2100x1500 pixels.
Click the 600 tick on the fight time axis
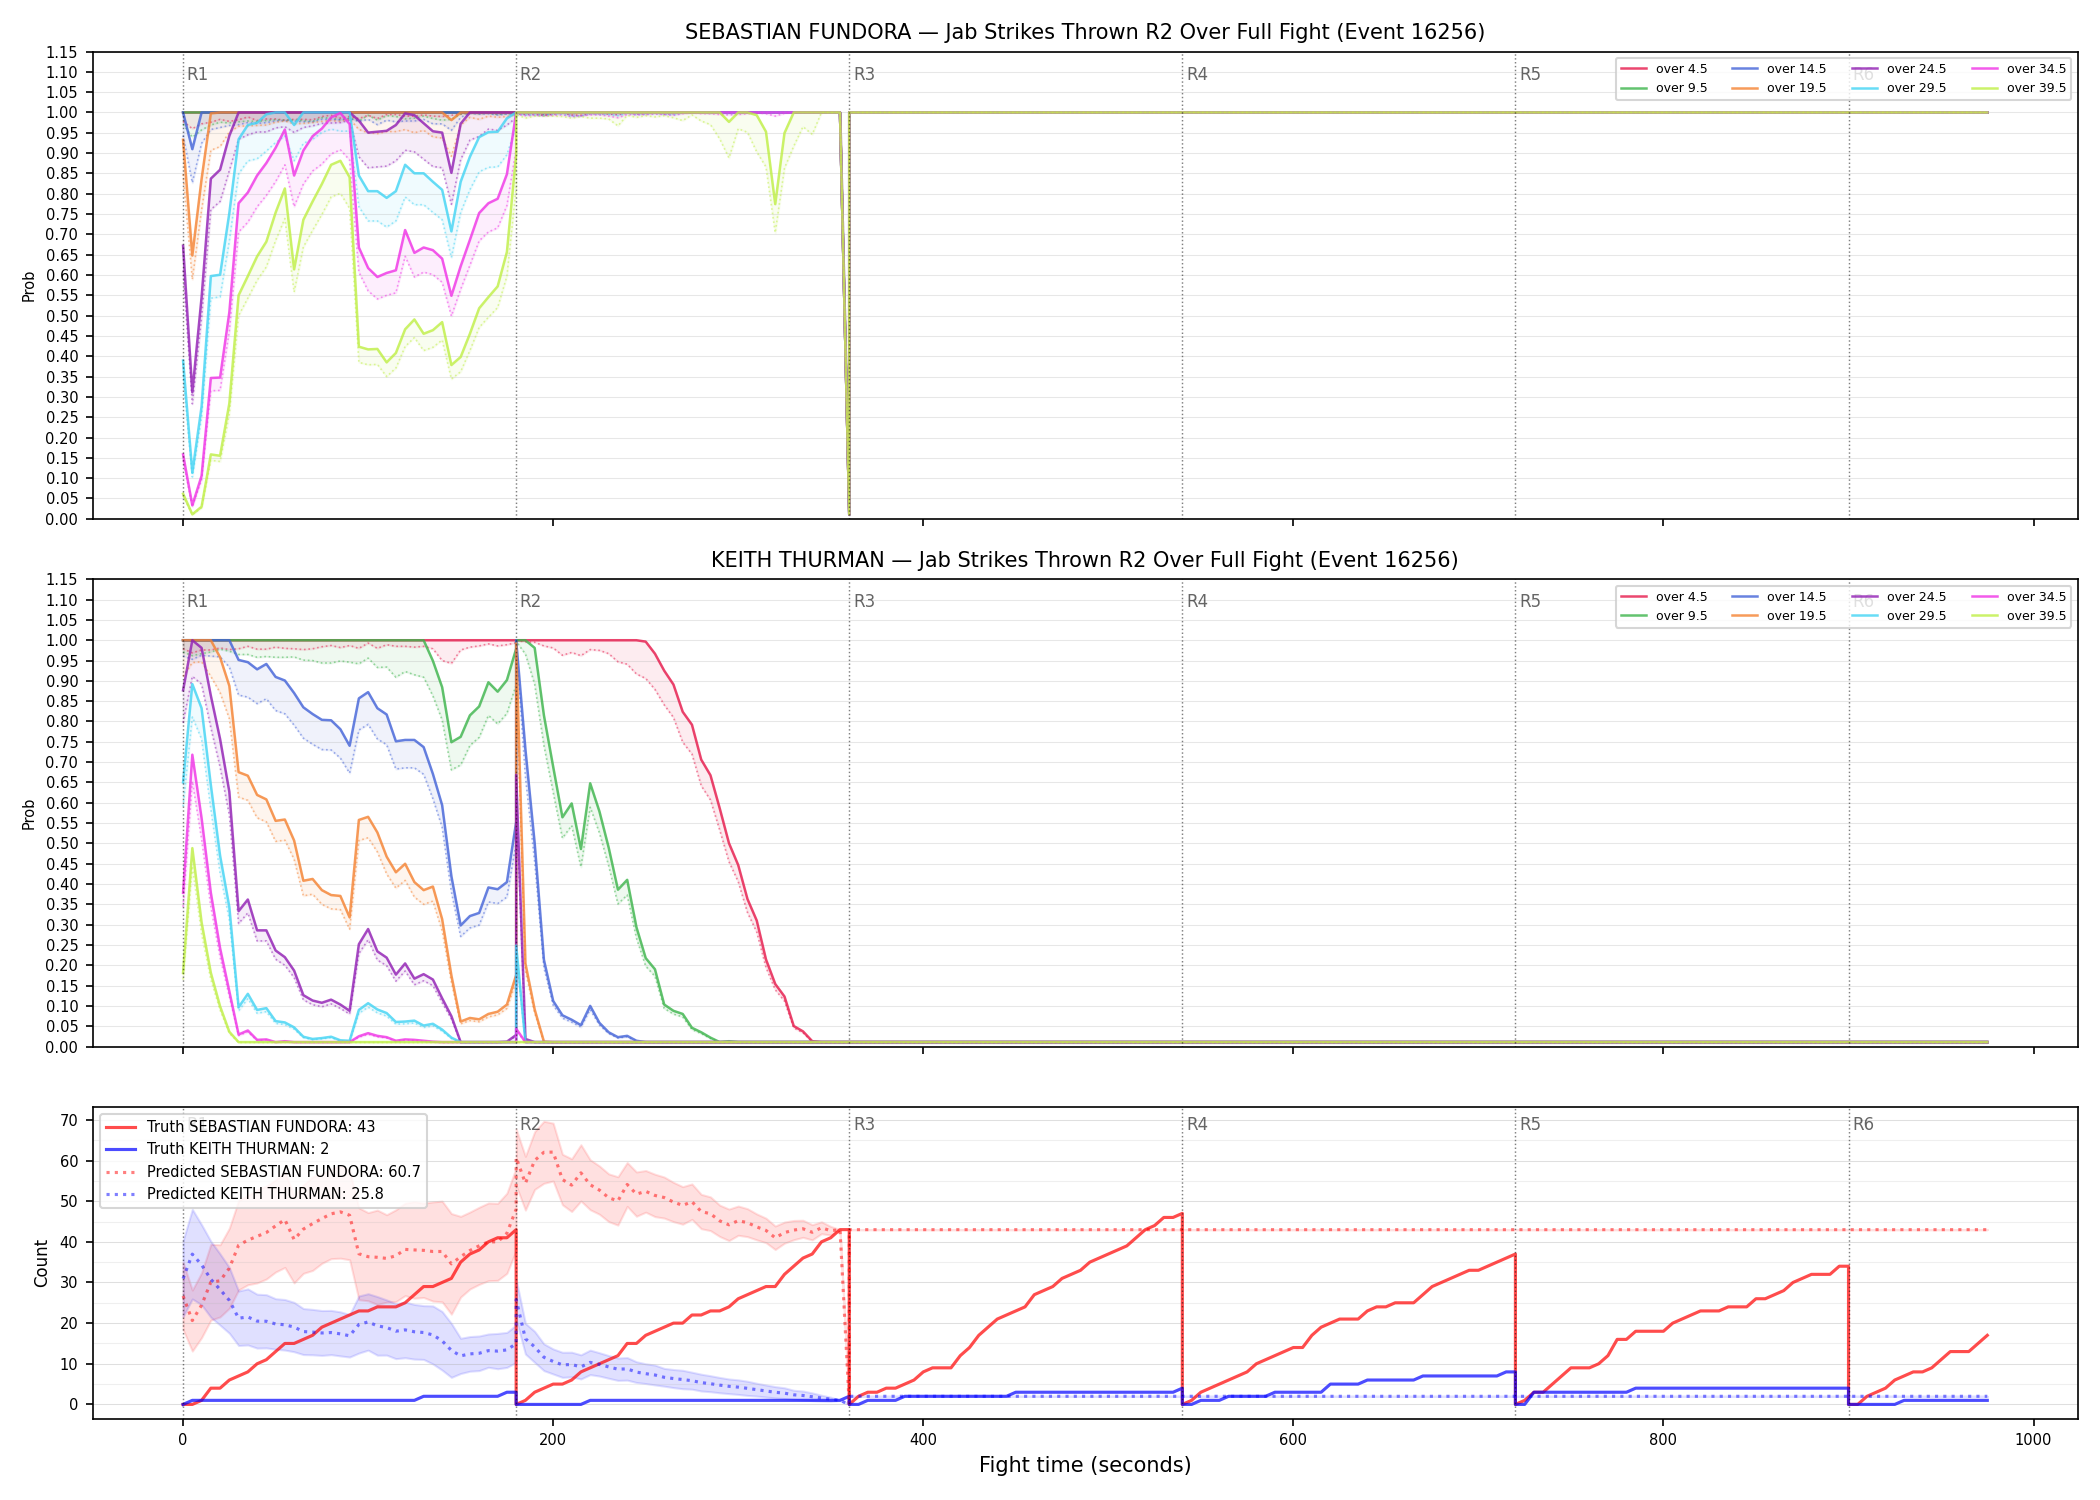[x=1293, y=1440]
